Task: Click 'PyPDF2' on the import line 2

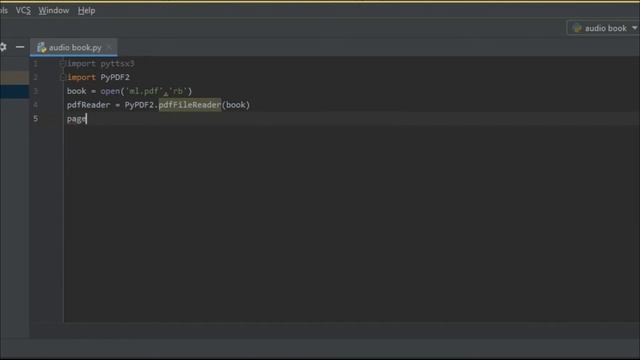Action: coord(115,77)
